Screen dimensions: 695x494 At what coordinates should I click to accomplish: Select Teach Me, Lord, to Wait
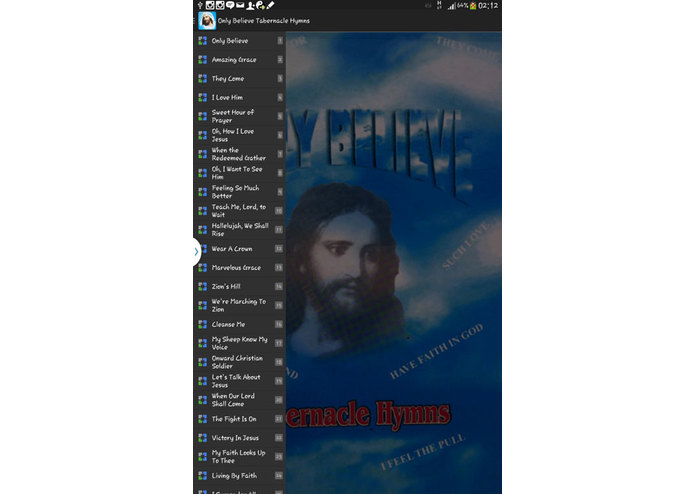(239, 211)
